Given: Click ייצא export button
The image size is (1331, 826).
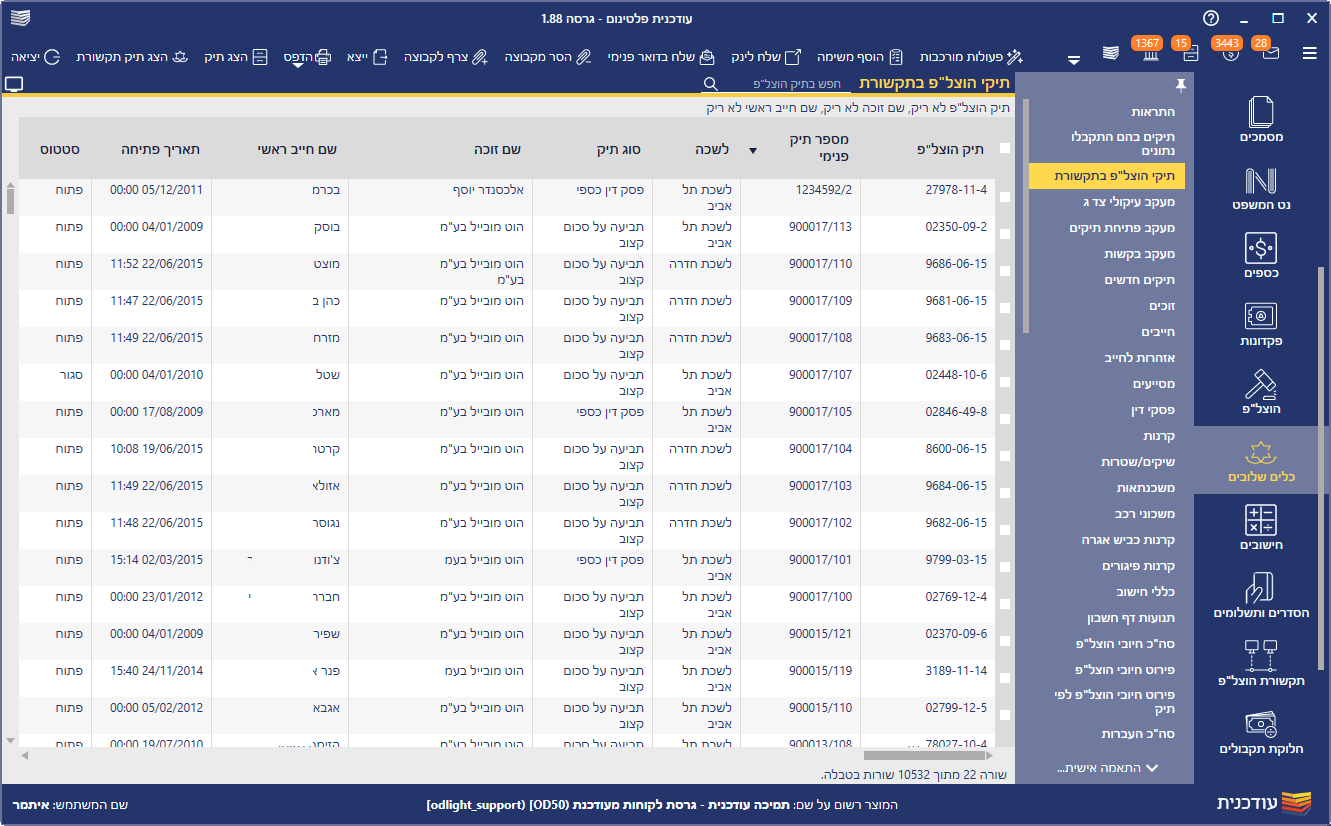Looking at the screenshot, I should click(367, 57).
